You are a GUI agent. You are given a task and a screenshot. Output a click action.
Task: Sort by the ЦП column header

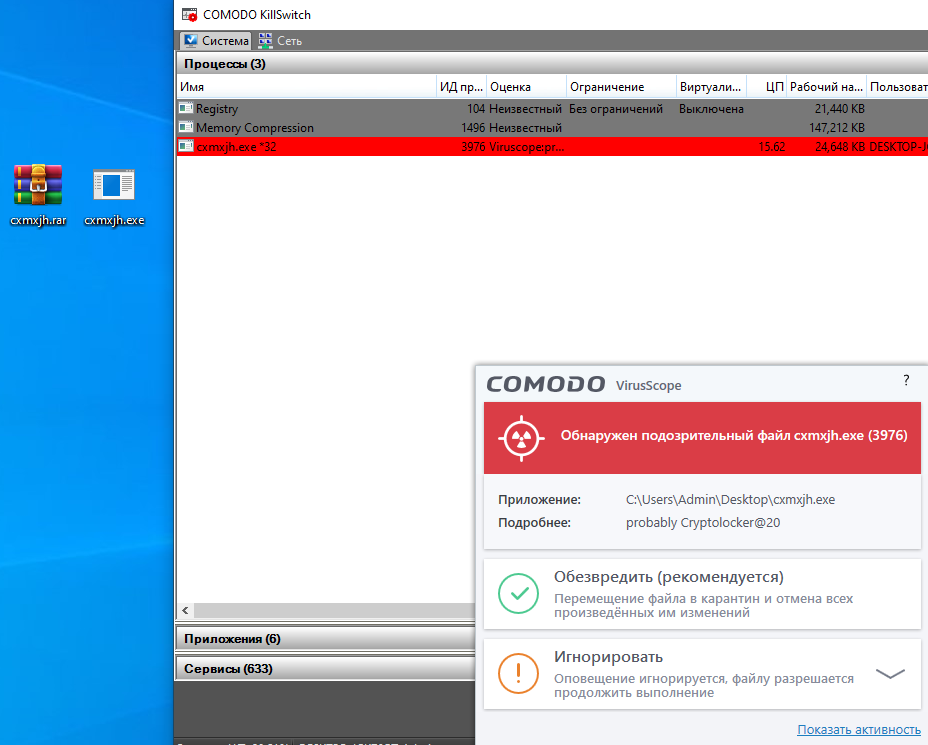click(x=767, y=86)
